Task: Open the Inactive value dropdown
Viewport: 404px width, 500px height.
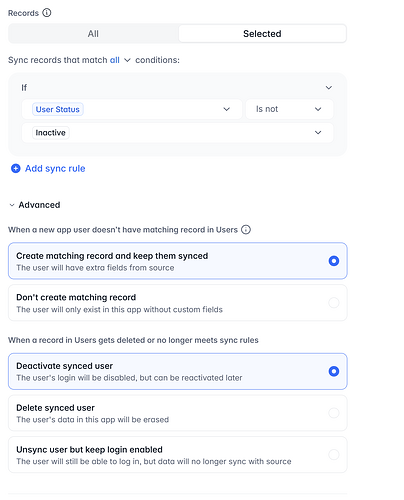Action: click(177, 133)
